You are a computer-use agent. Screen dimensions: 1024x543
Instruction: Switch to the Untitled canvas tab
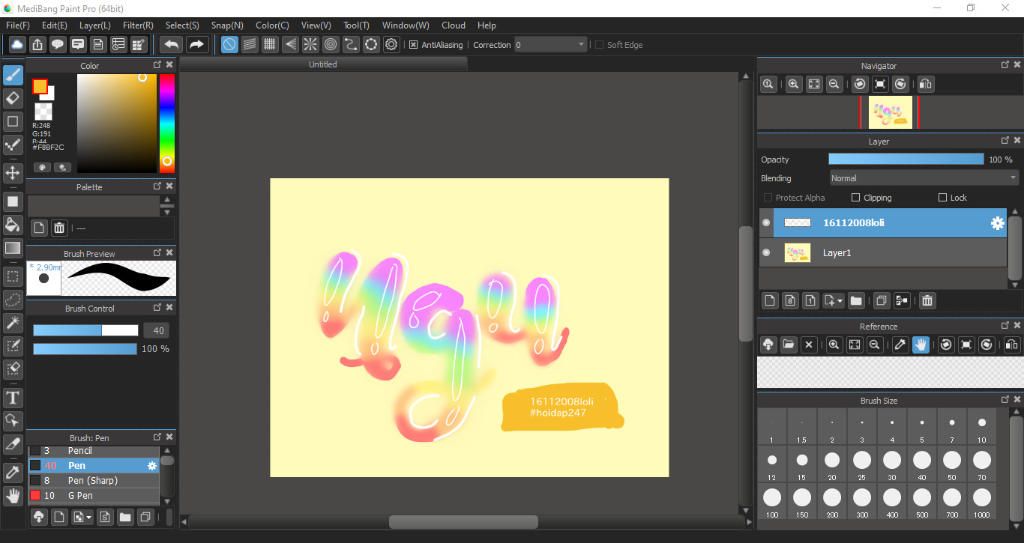323,64
